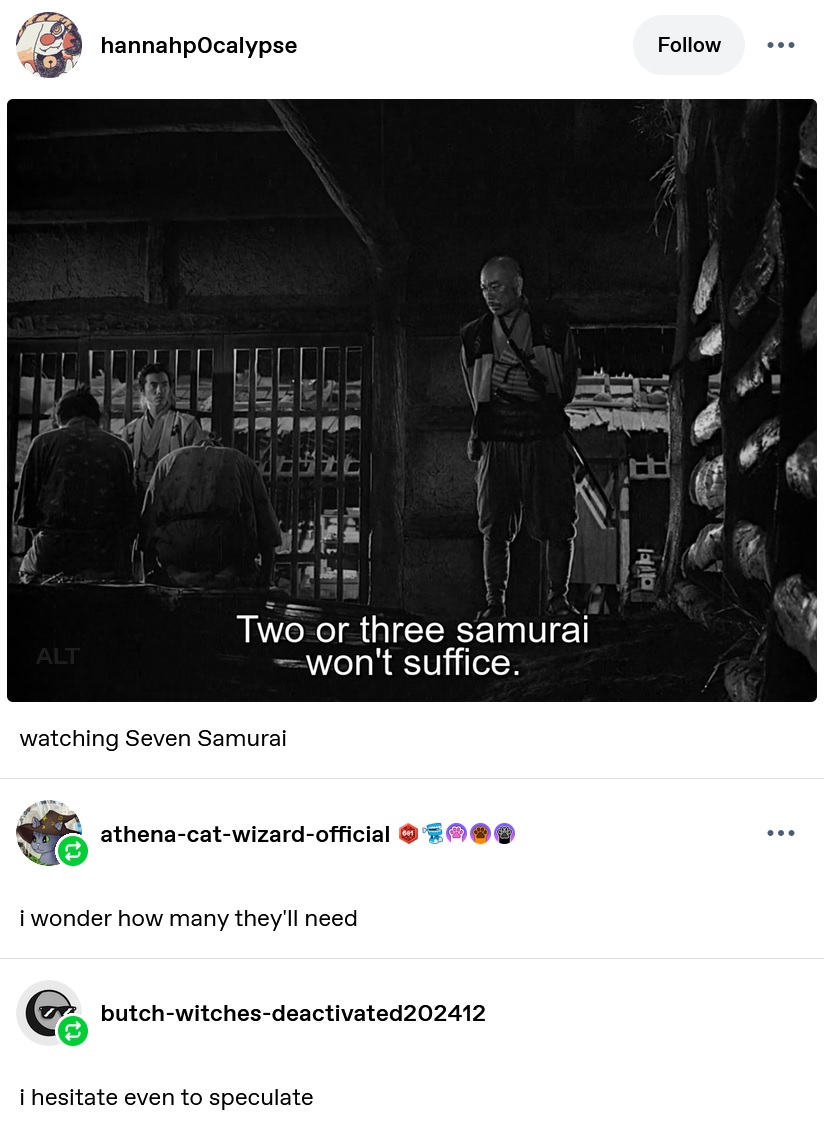Click the reblog icon on athena-cat-wizard's avatar
The width and height of the screenshot is (824, 1146).
pyautogui.click(x=73, y=851)
